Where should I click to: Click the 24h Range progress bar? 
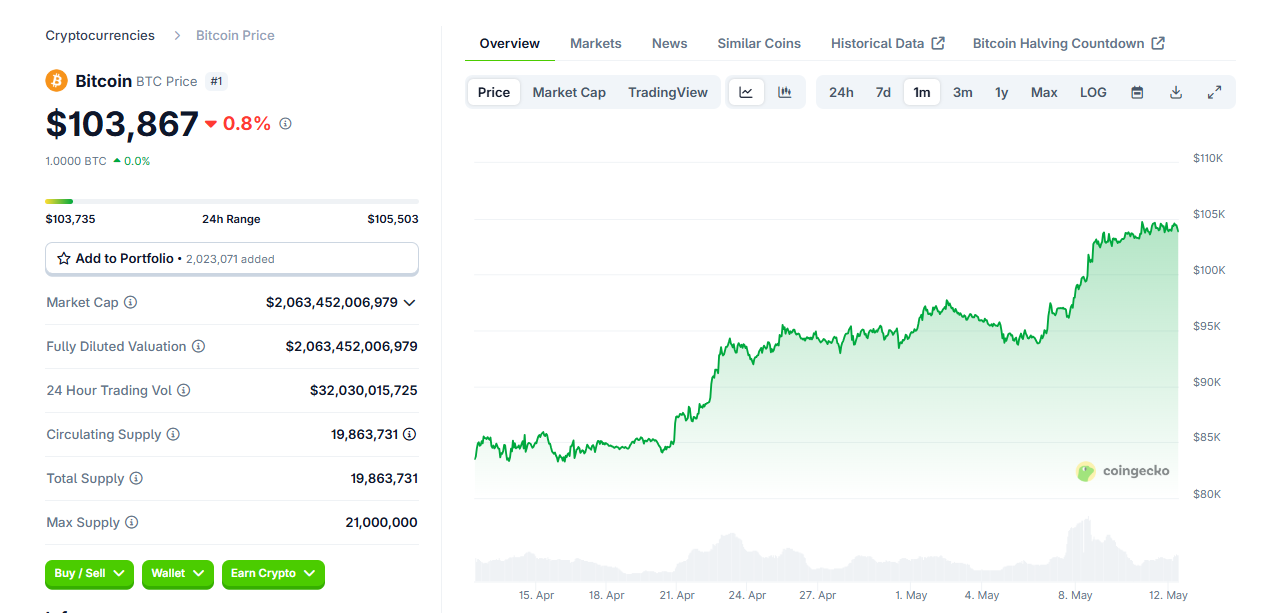pos(232,201)
